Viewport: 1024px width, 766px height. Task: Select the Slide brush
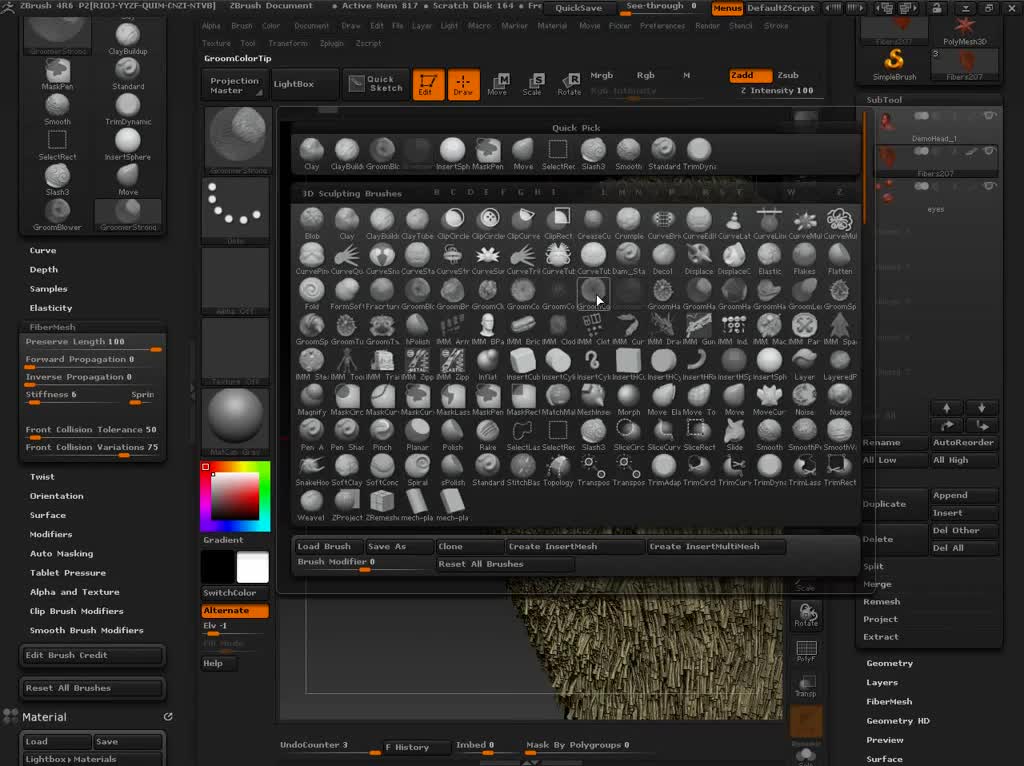tap(734, 435)
